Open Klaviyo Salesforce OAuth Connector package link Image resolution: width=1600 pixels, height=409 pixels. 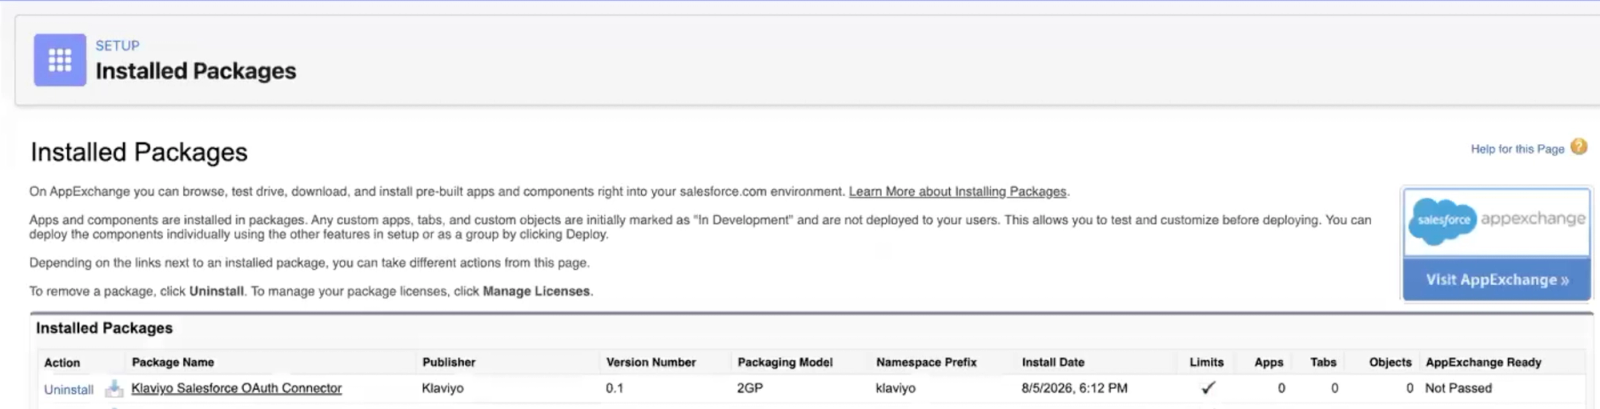(x=237, y=388)
